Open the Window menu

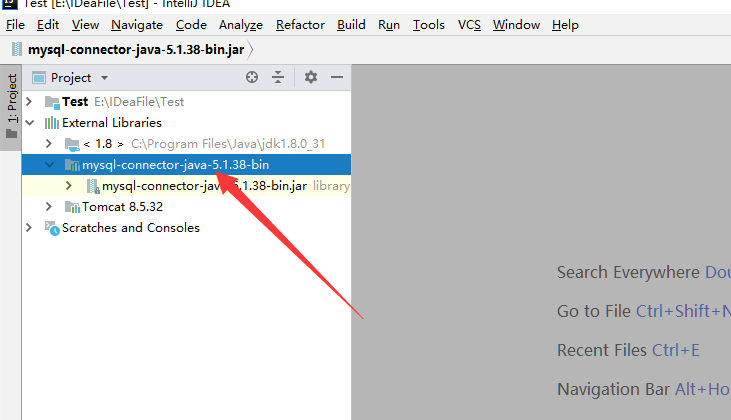point(517,25)
